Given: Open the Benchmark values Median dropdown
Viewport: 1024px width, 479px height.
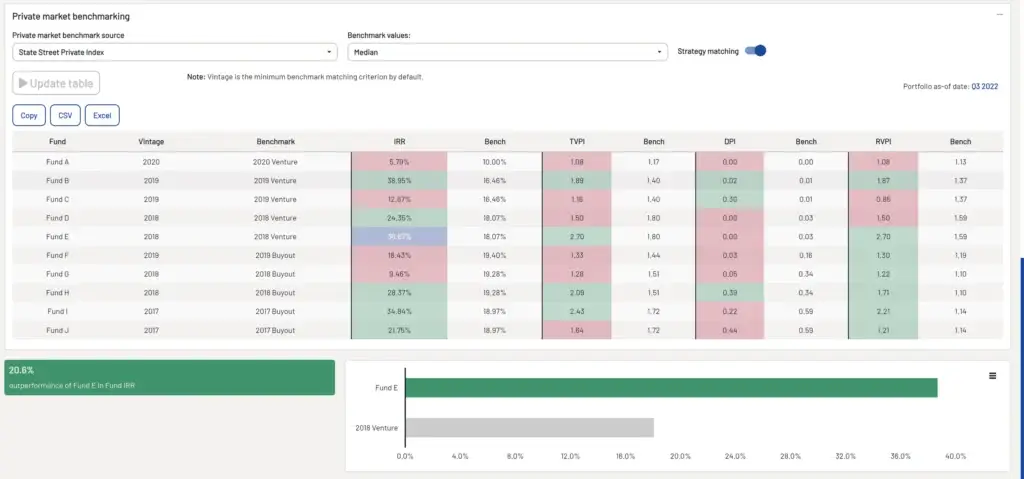Looking at the screenshot, I should 507,52.
